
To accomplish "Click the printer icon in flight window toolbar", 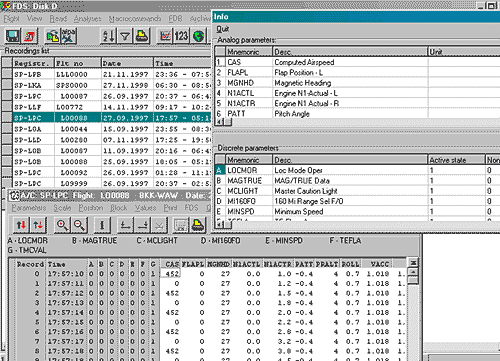I will coord(197,225).
